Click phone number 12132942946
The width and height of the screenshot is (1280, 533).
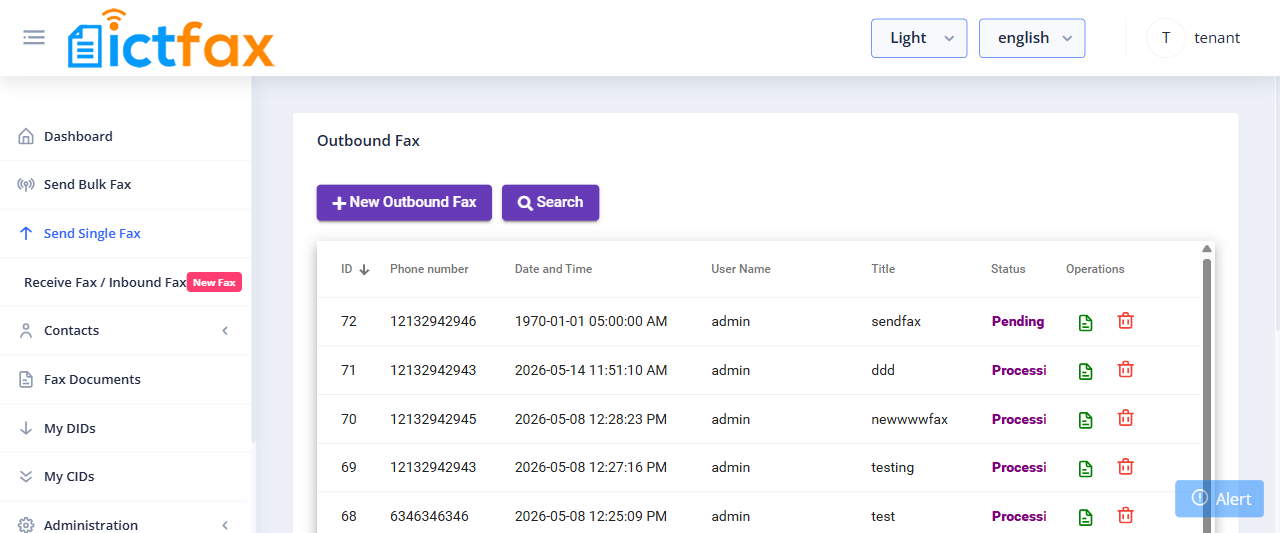[433, 321]
